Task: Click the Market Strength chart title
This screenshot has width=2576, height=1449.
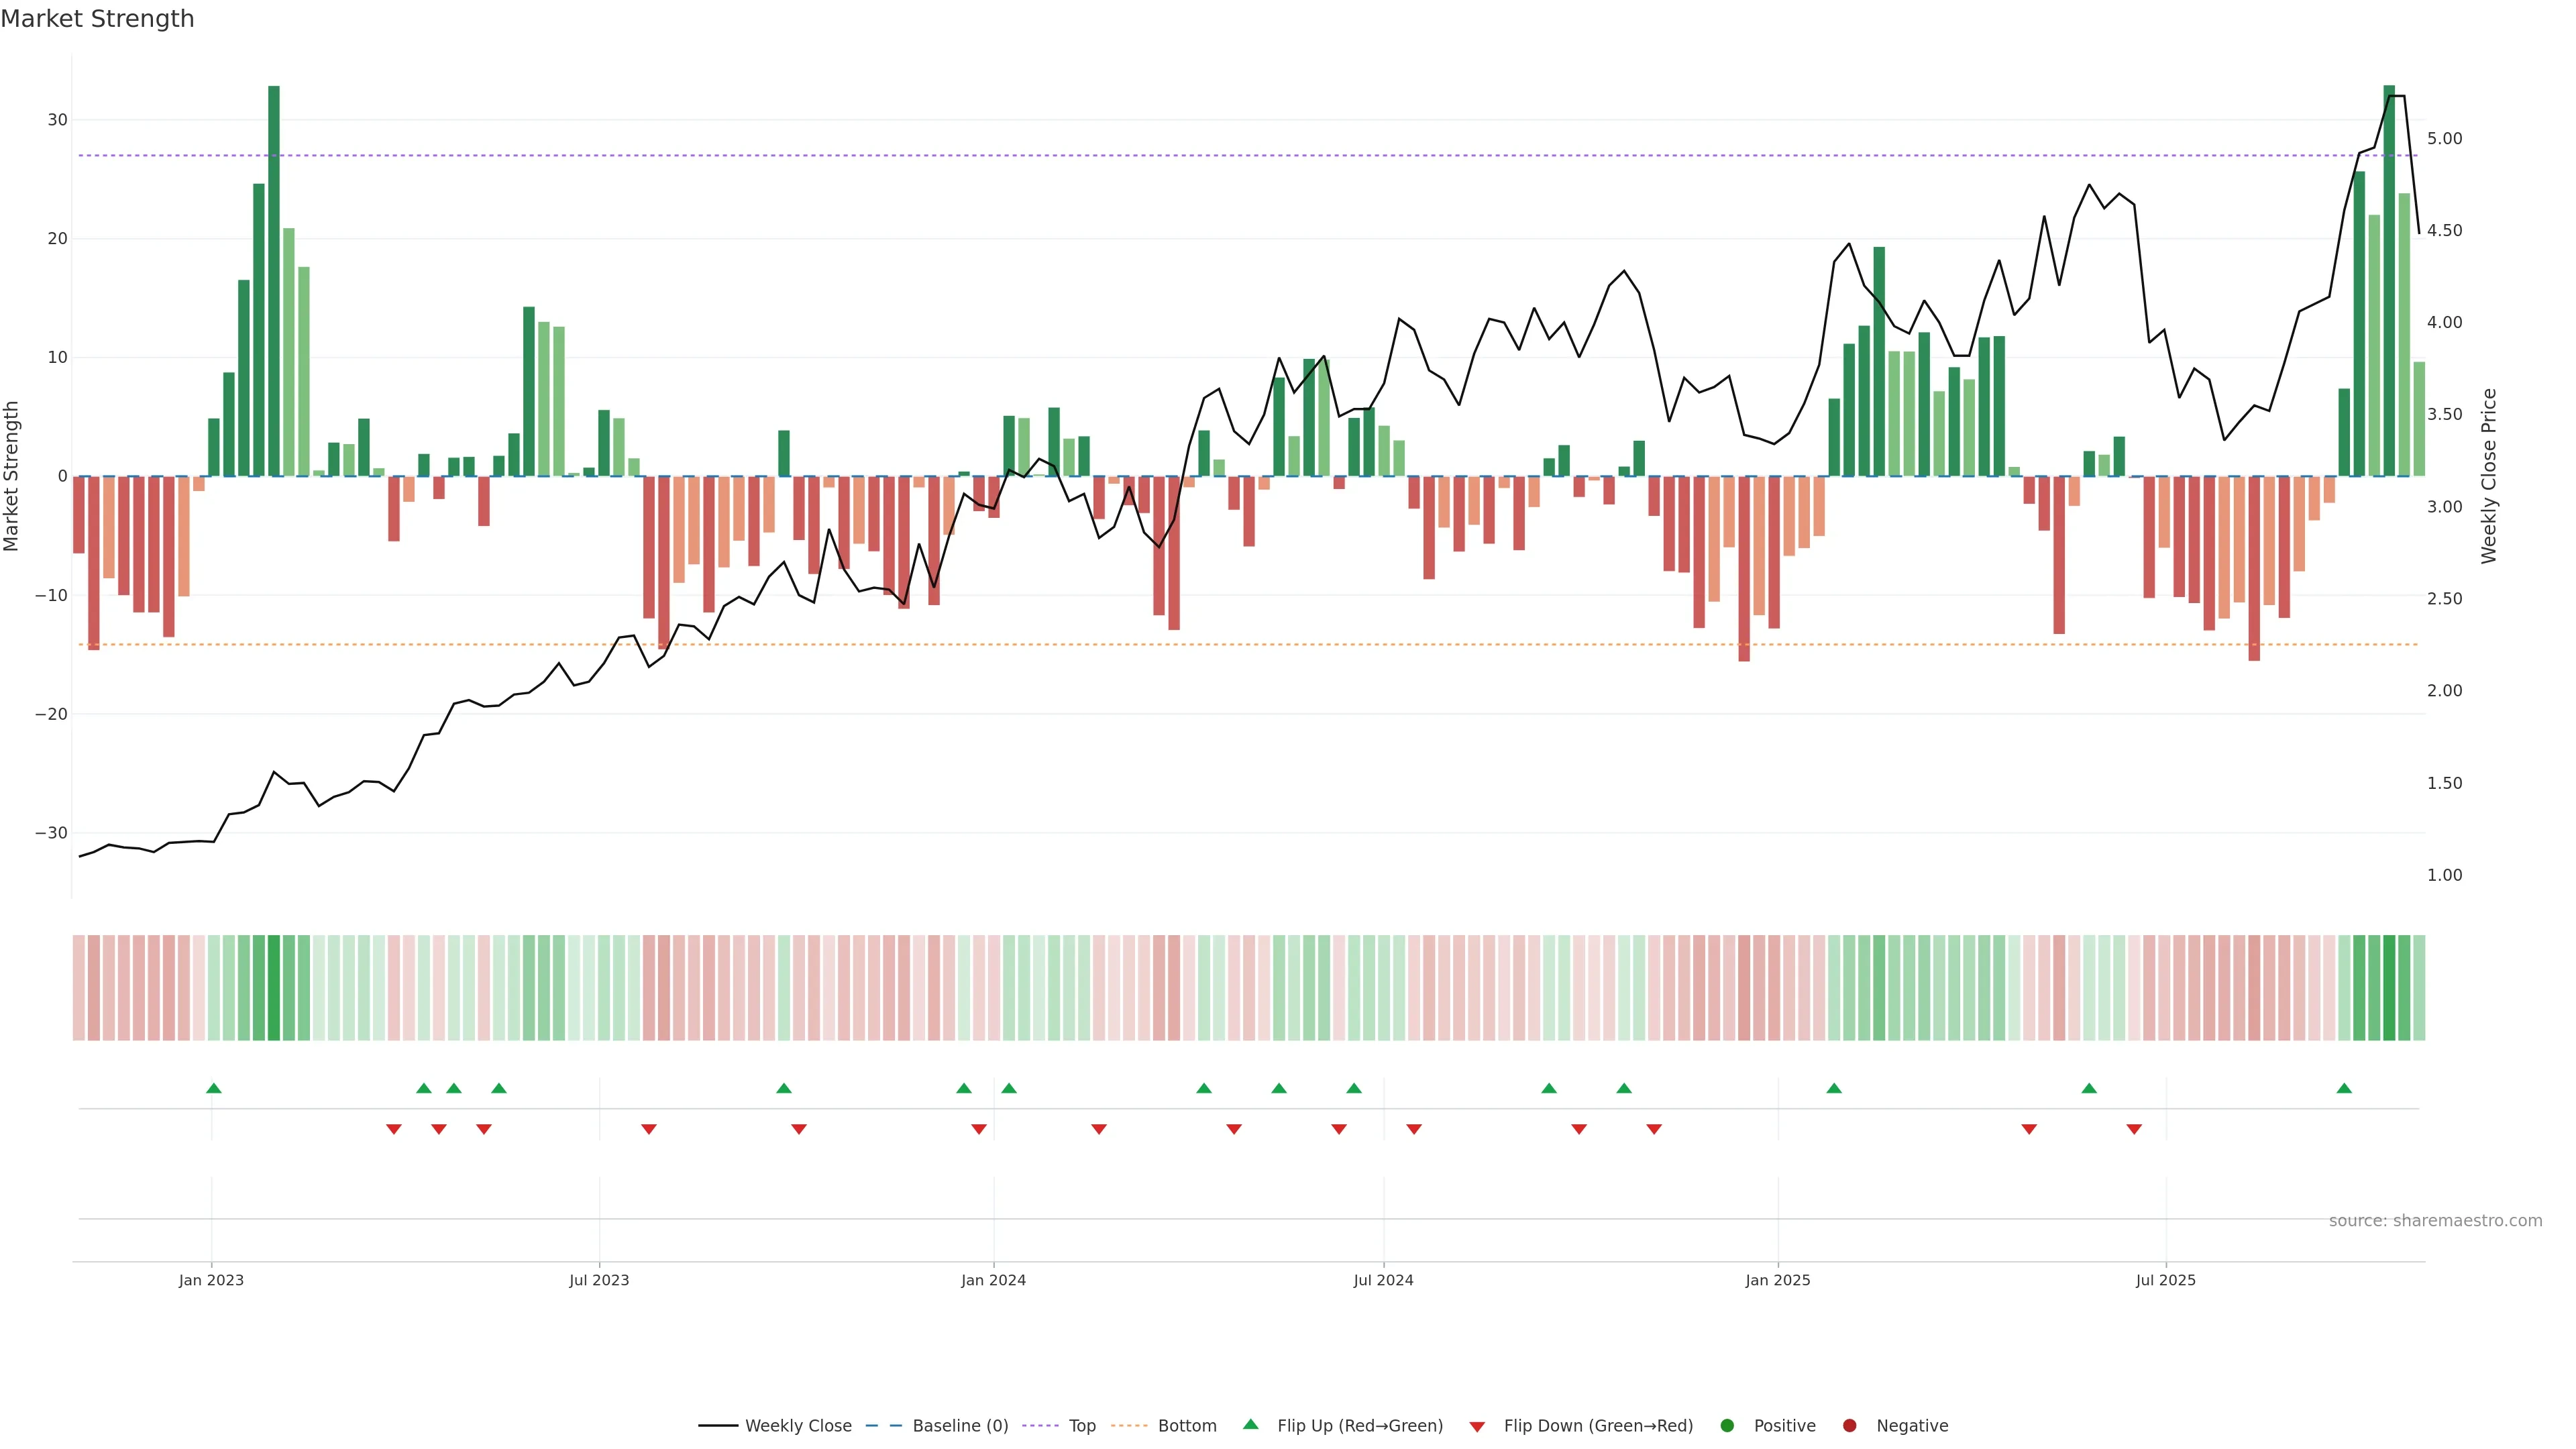Action: coord(97,19)
